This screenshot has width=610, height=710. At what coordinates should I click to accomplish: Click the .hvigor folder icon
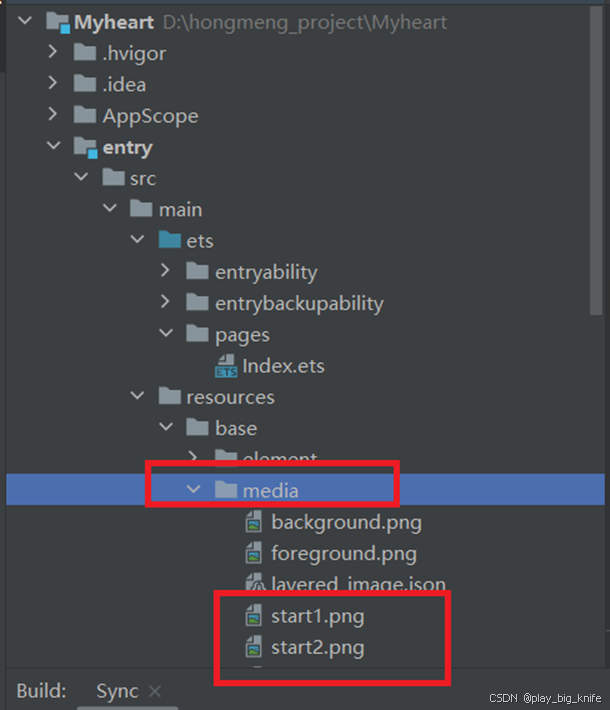click(85, 53)
